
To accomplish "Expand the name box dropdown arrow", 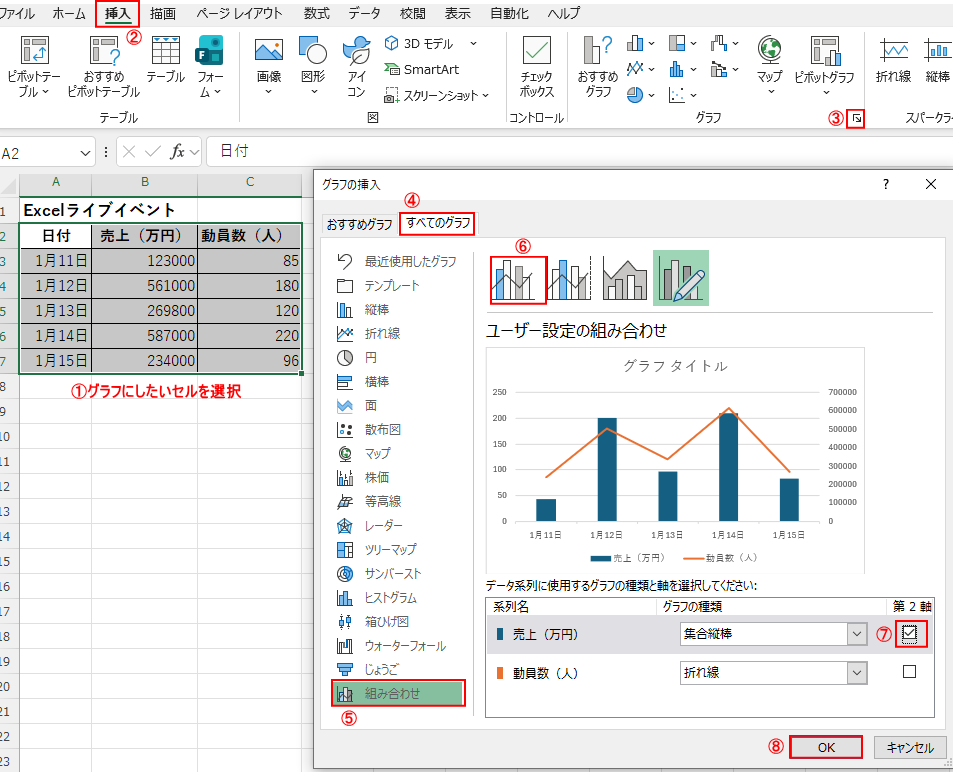I will coord(85,152).
